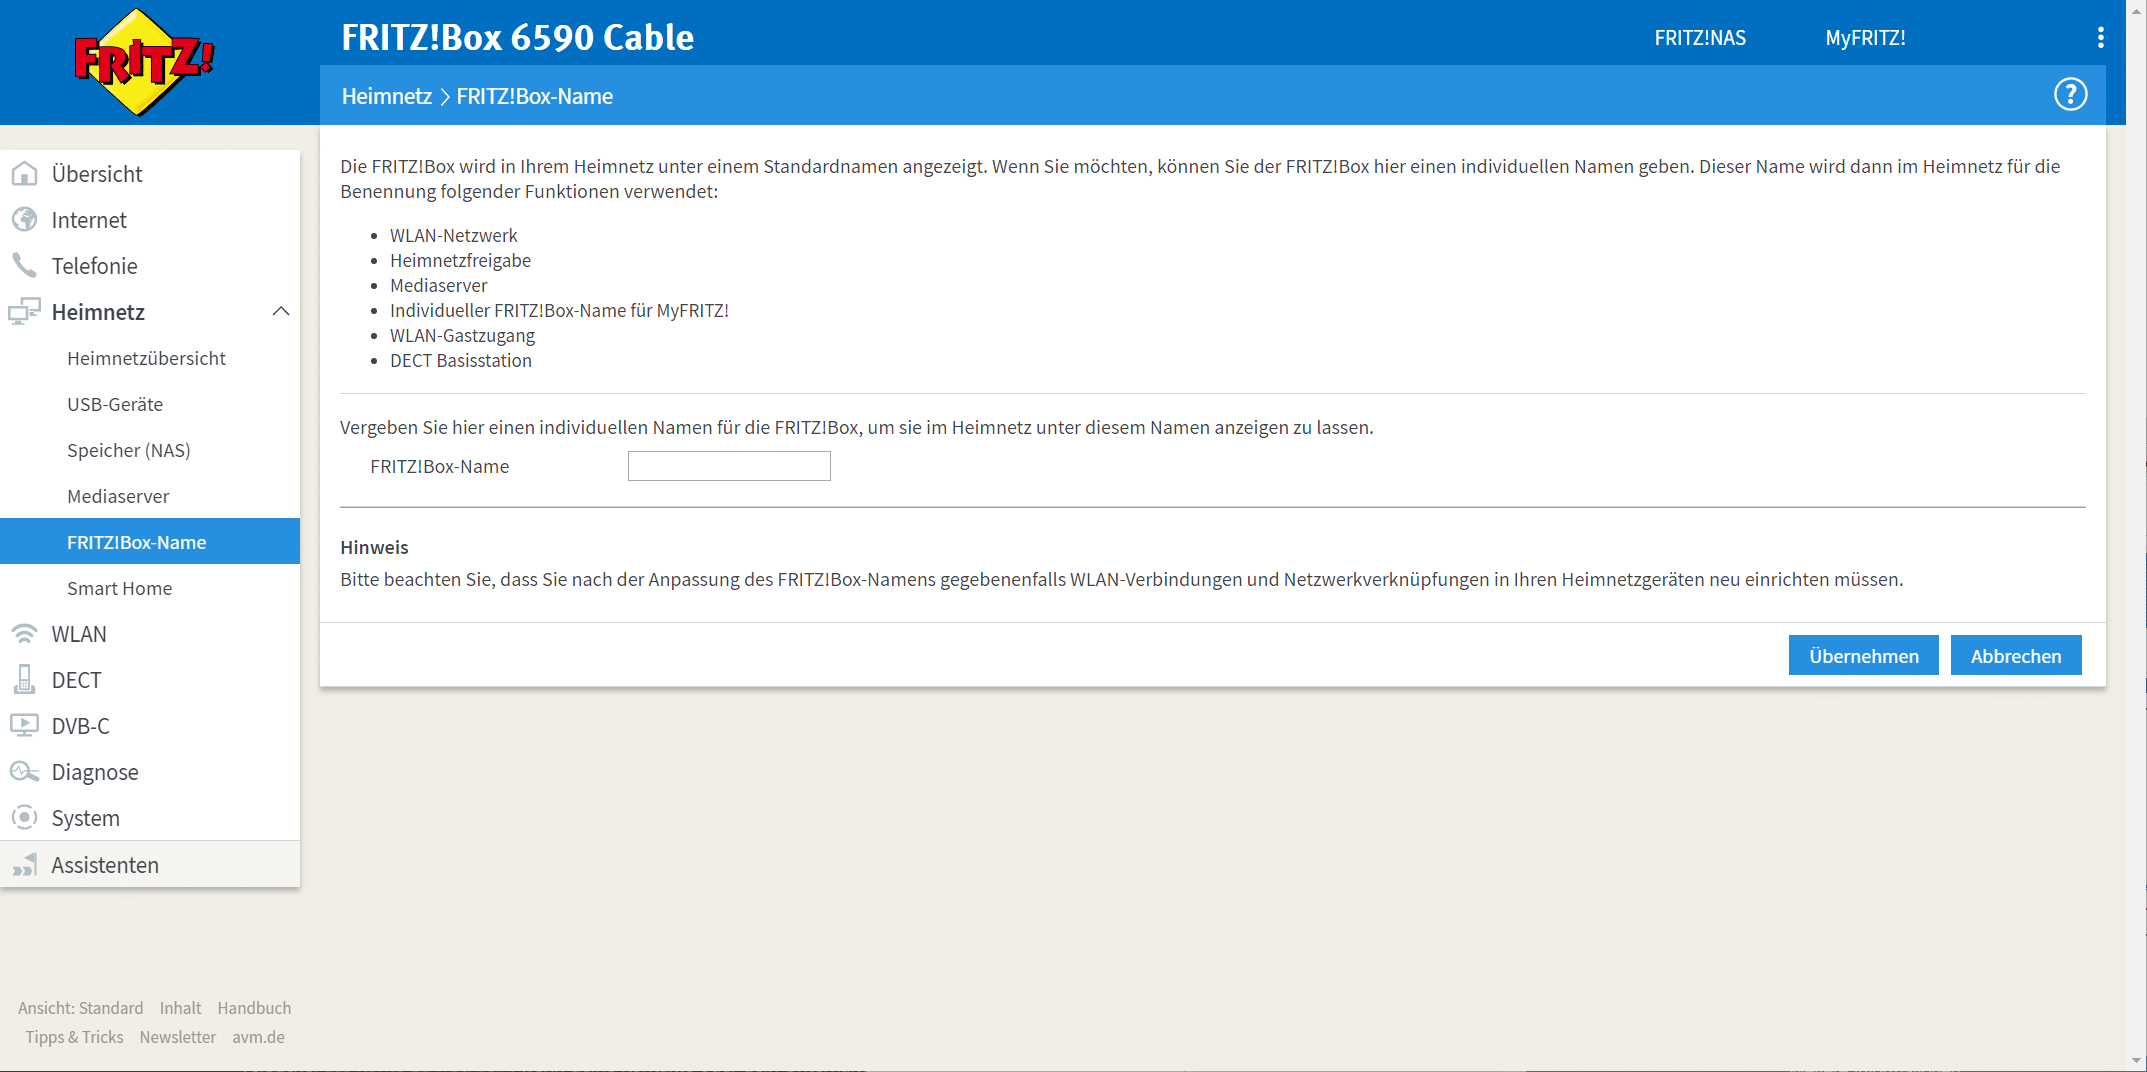Click the Diagnose icon
Screen dimensions: 2147x1072
click(x=24, y=772)
